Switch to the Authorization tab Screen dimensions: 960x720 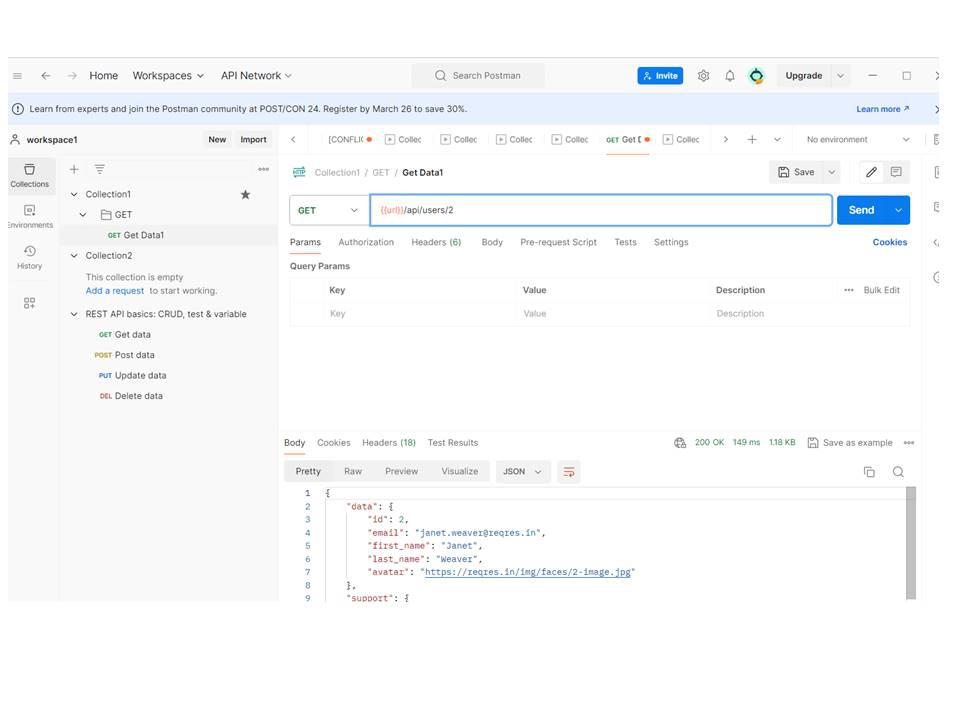(x=366, y=242)
